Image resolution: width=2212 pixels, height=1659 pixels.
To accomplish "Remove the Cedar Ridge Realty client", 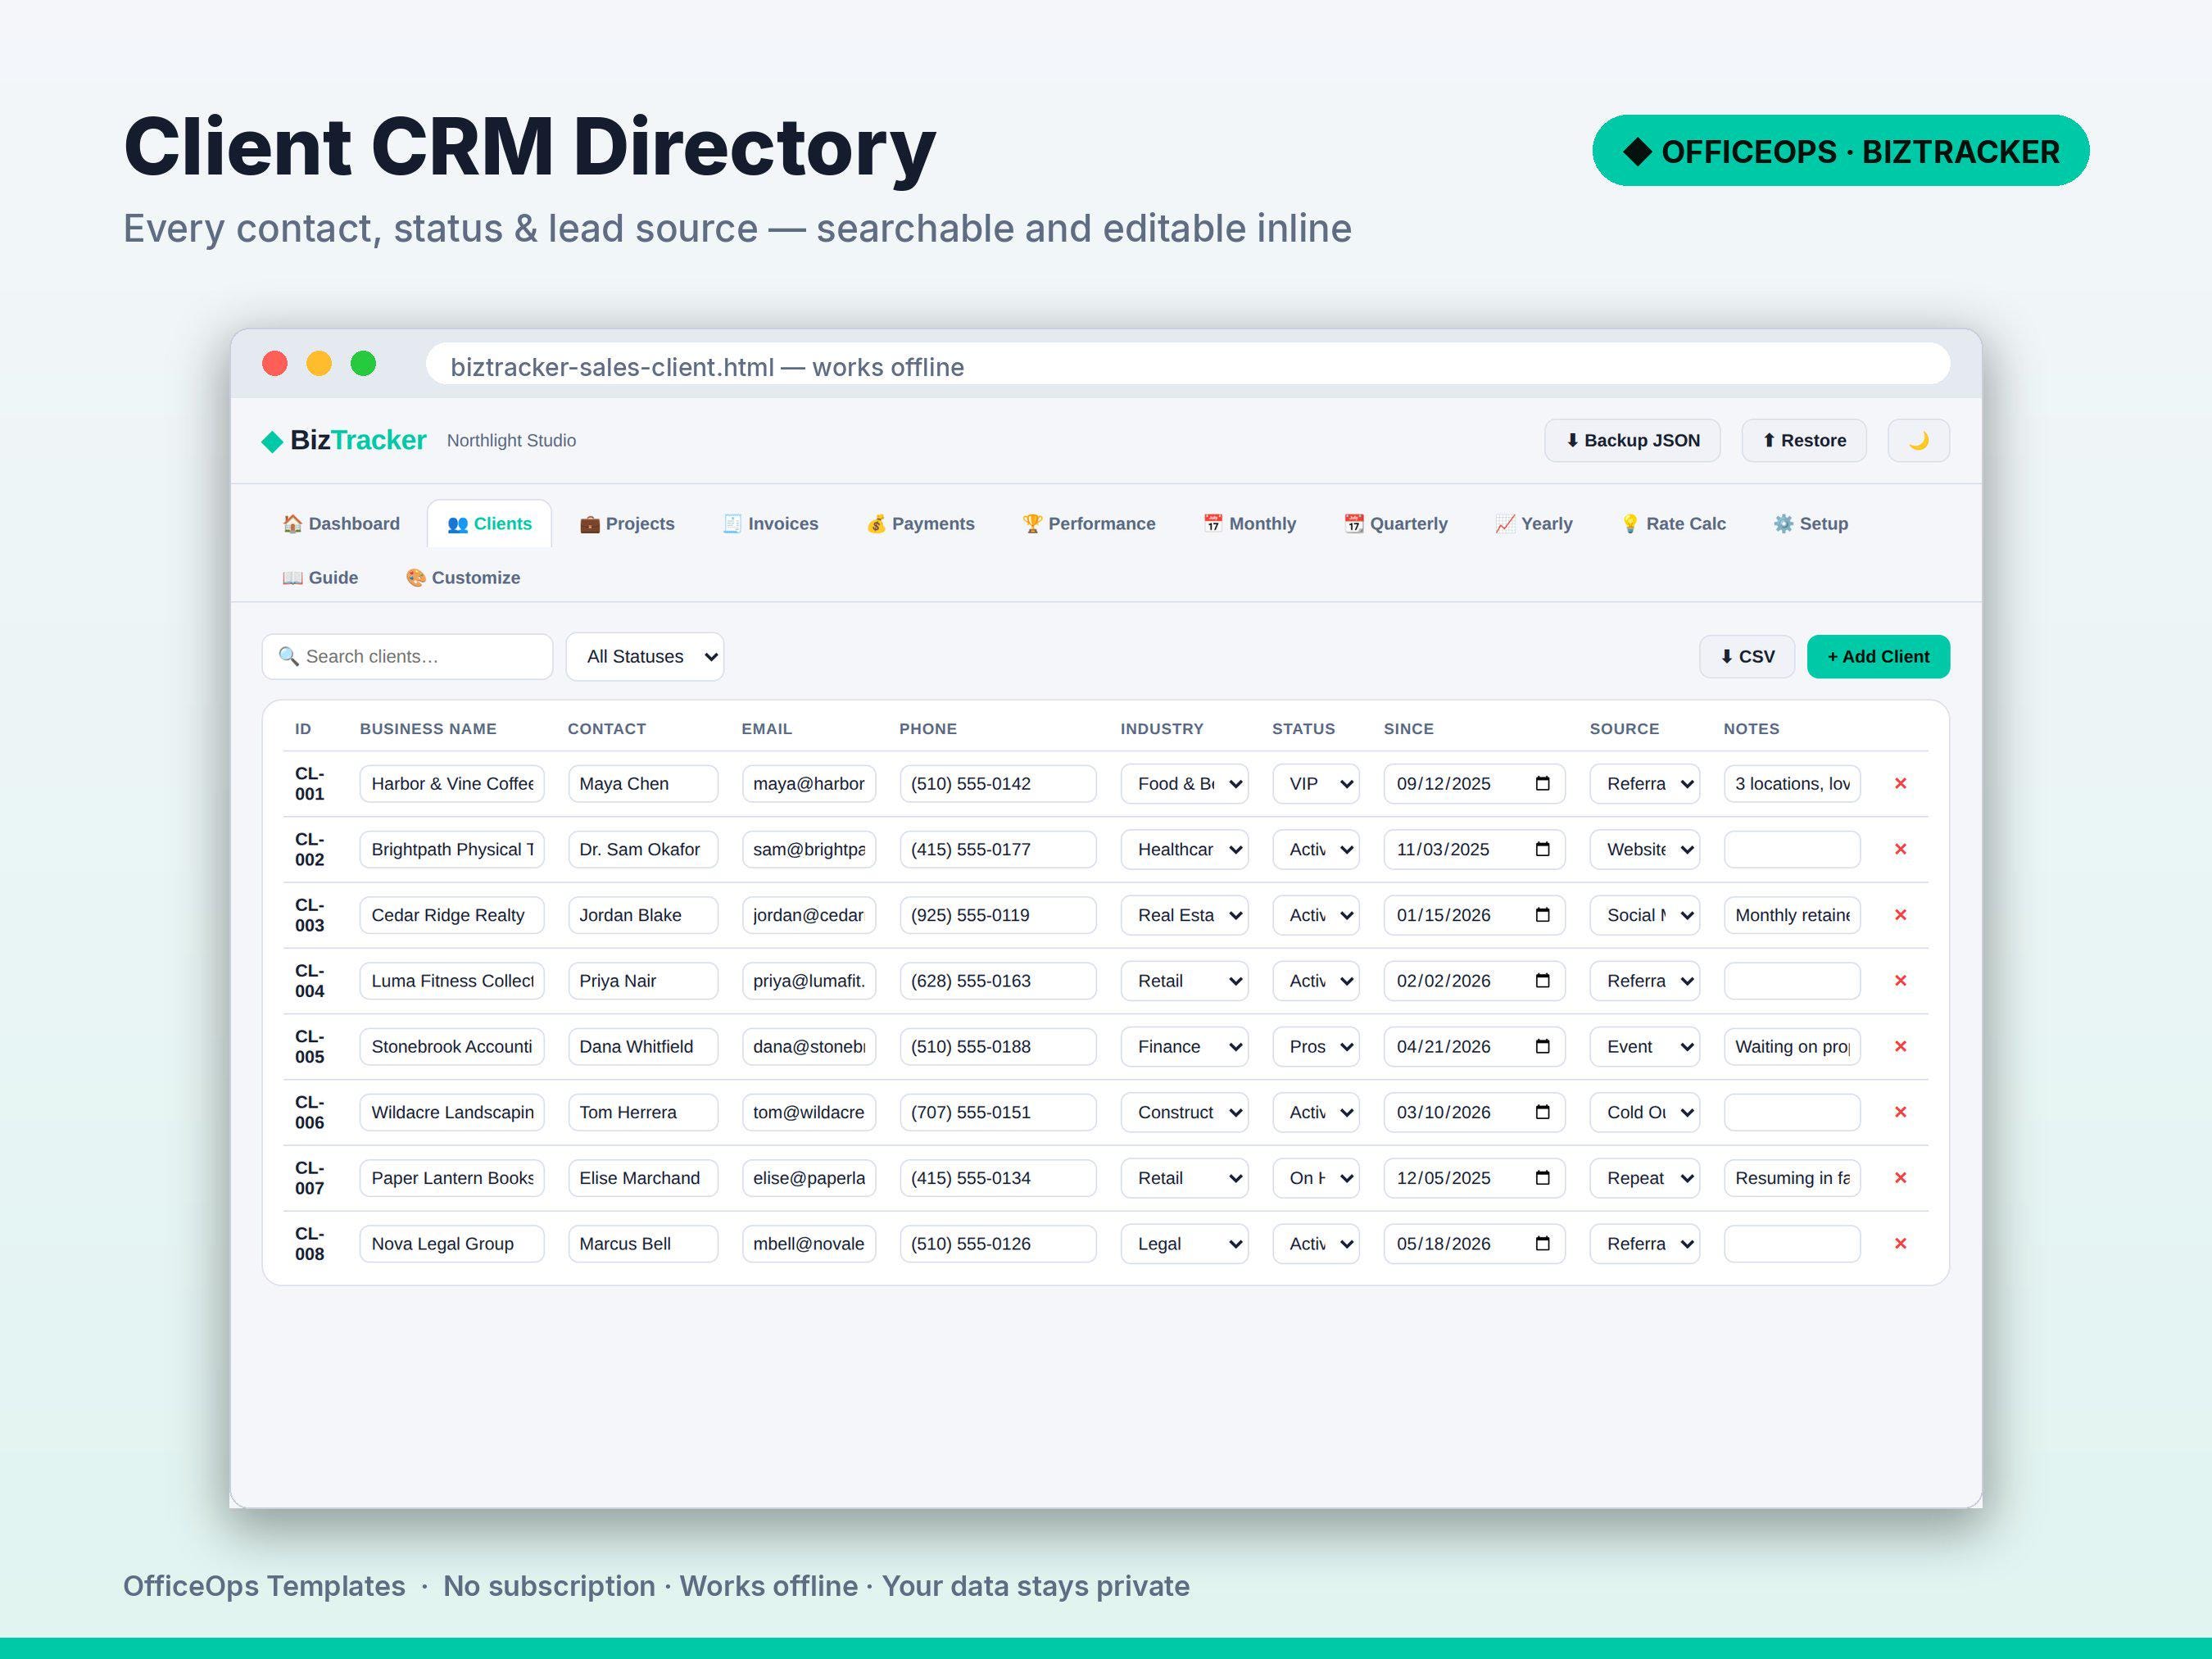I will click(x=1900, y=915).
